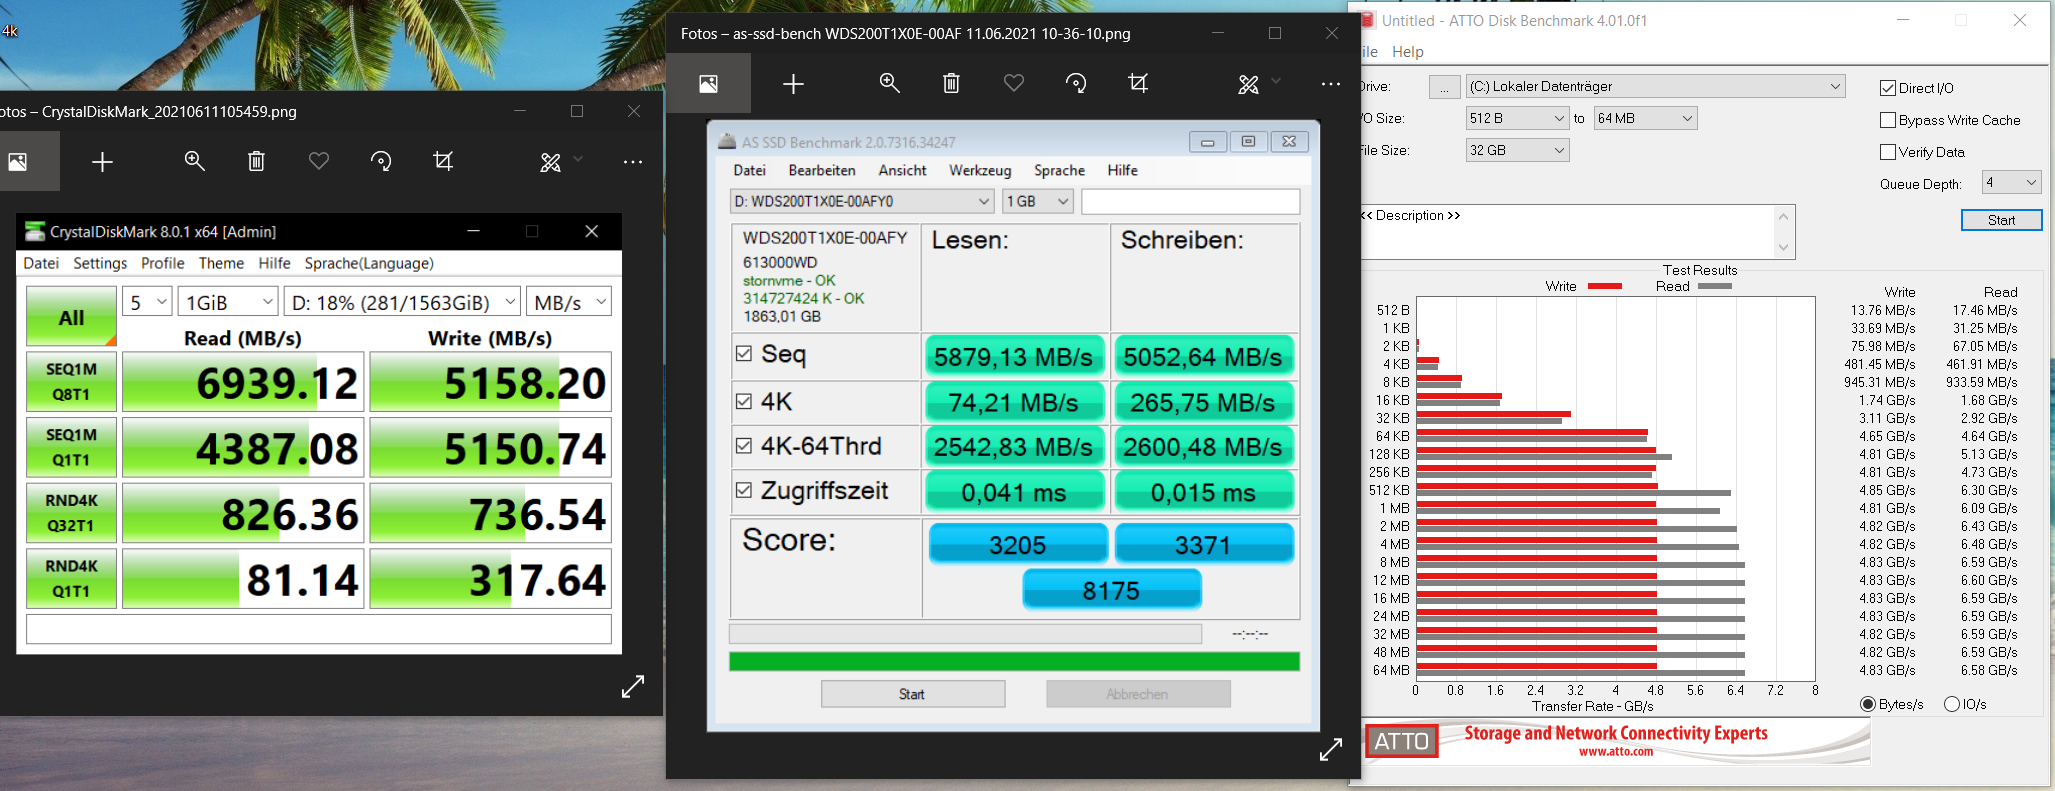Click the CrystalDiskMark app icon in title bar
Image resolution: width=2055 pixels, height=791 pixels.
coord(35,232)
